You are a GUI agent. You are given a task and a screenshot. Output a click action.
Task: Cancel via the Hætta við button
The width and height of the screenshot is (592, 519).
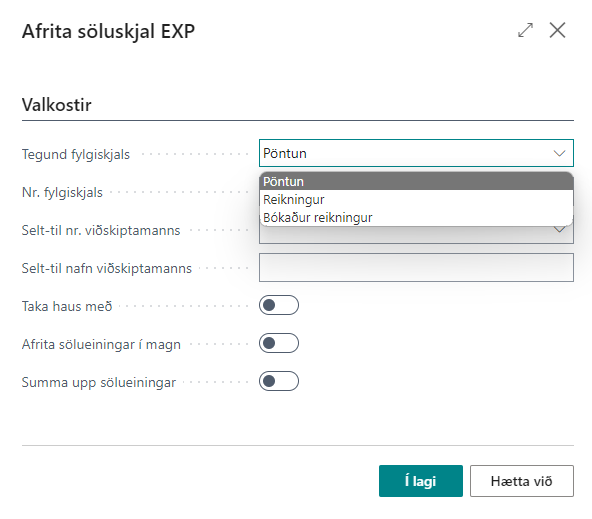[521, 481]
